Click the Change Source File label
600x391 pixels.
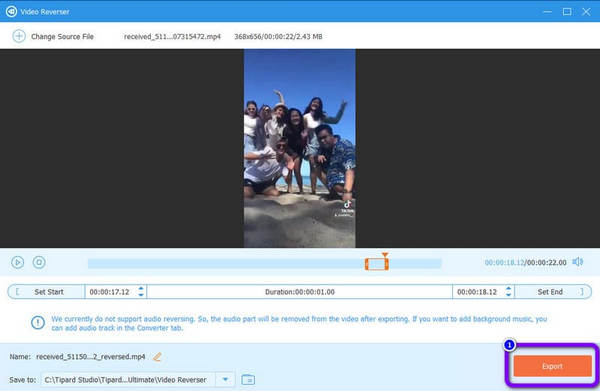click(x=62, y=37)
